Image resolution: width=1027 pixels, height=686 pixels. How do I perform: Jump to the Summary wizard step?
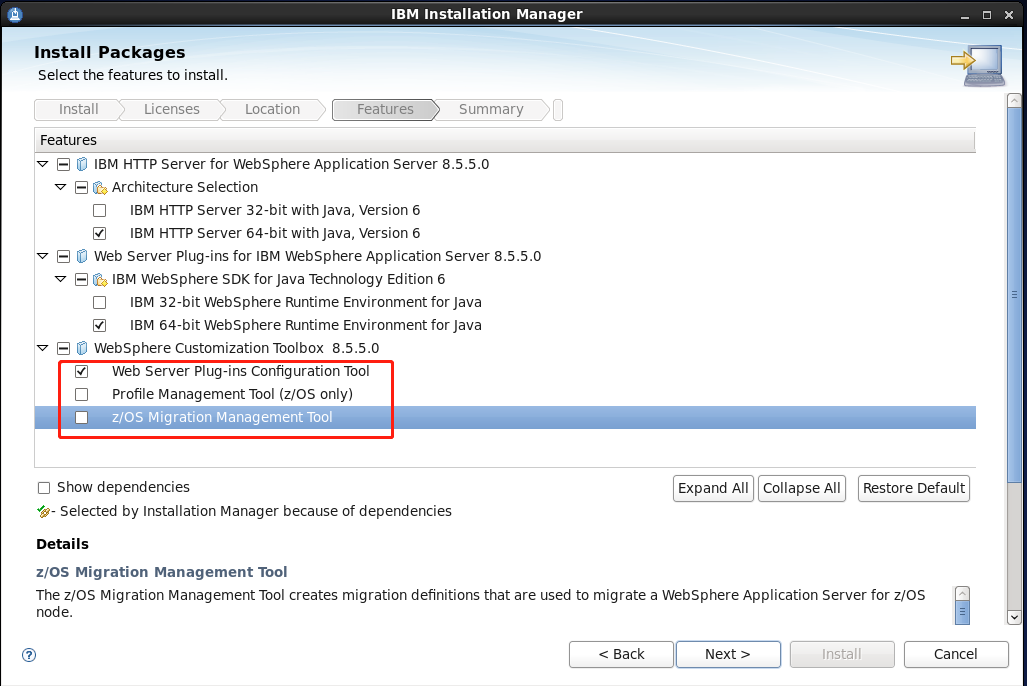pyautogui.click(x=491, y=109)
